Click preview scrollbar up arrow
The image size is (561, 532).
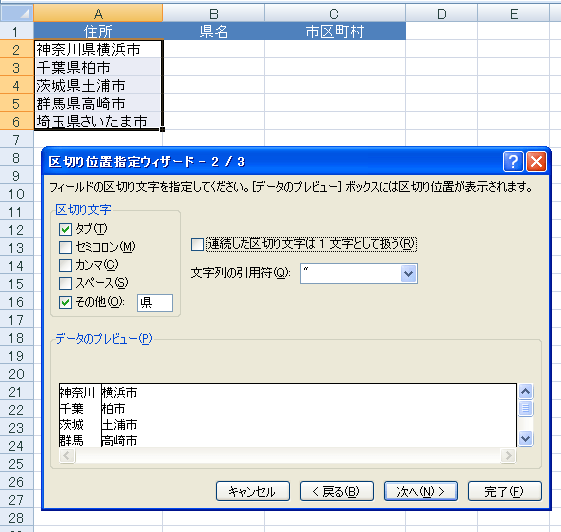pyautogui.click(x=525, y=392)
